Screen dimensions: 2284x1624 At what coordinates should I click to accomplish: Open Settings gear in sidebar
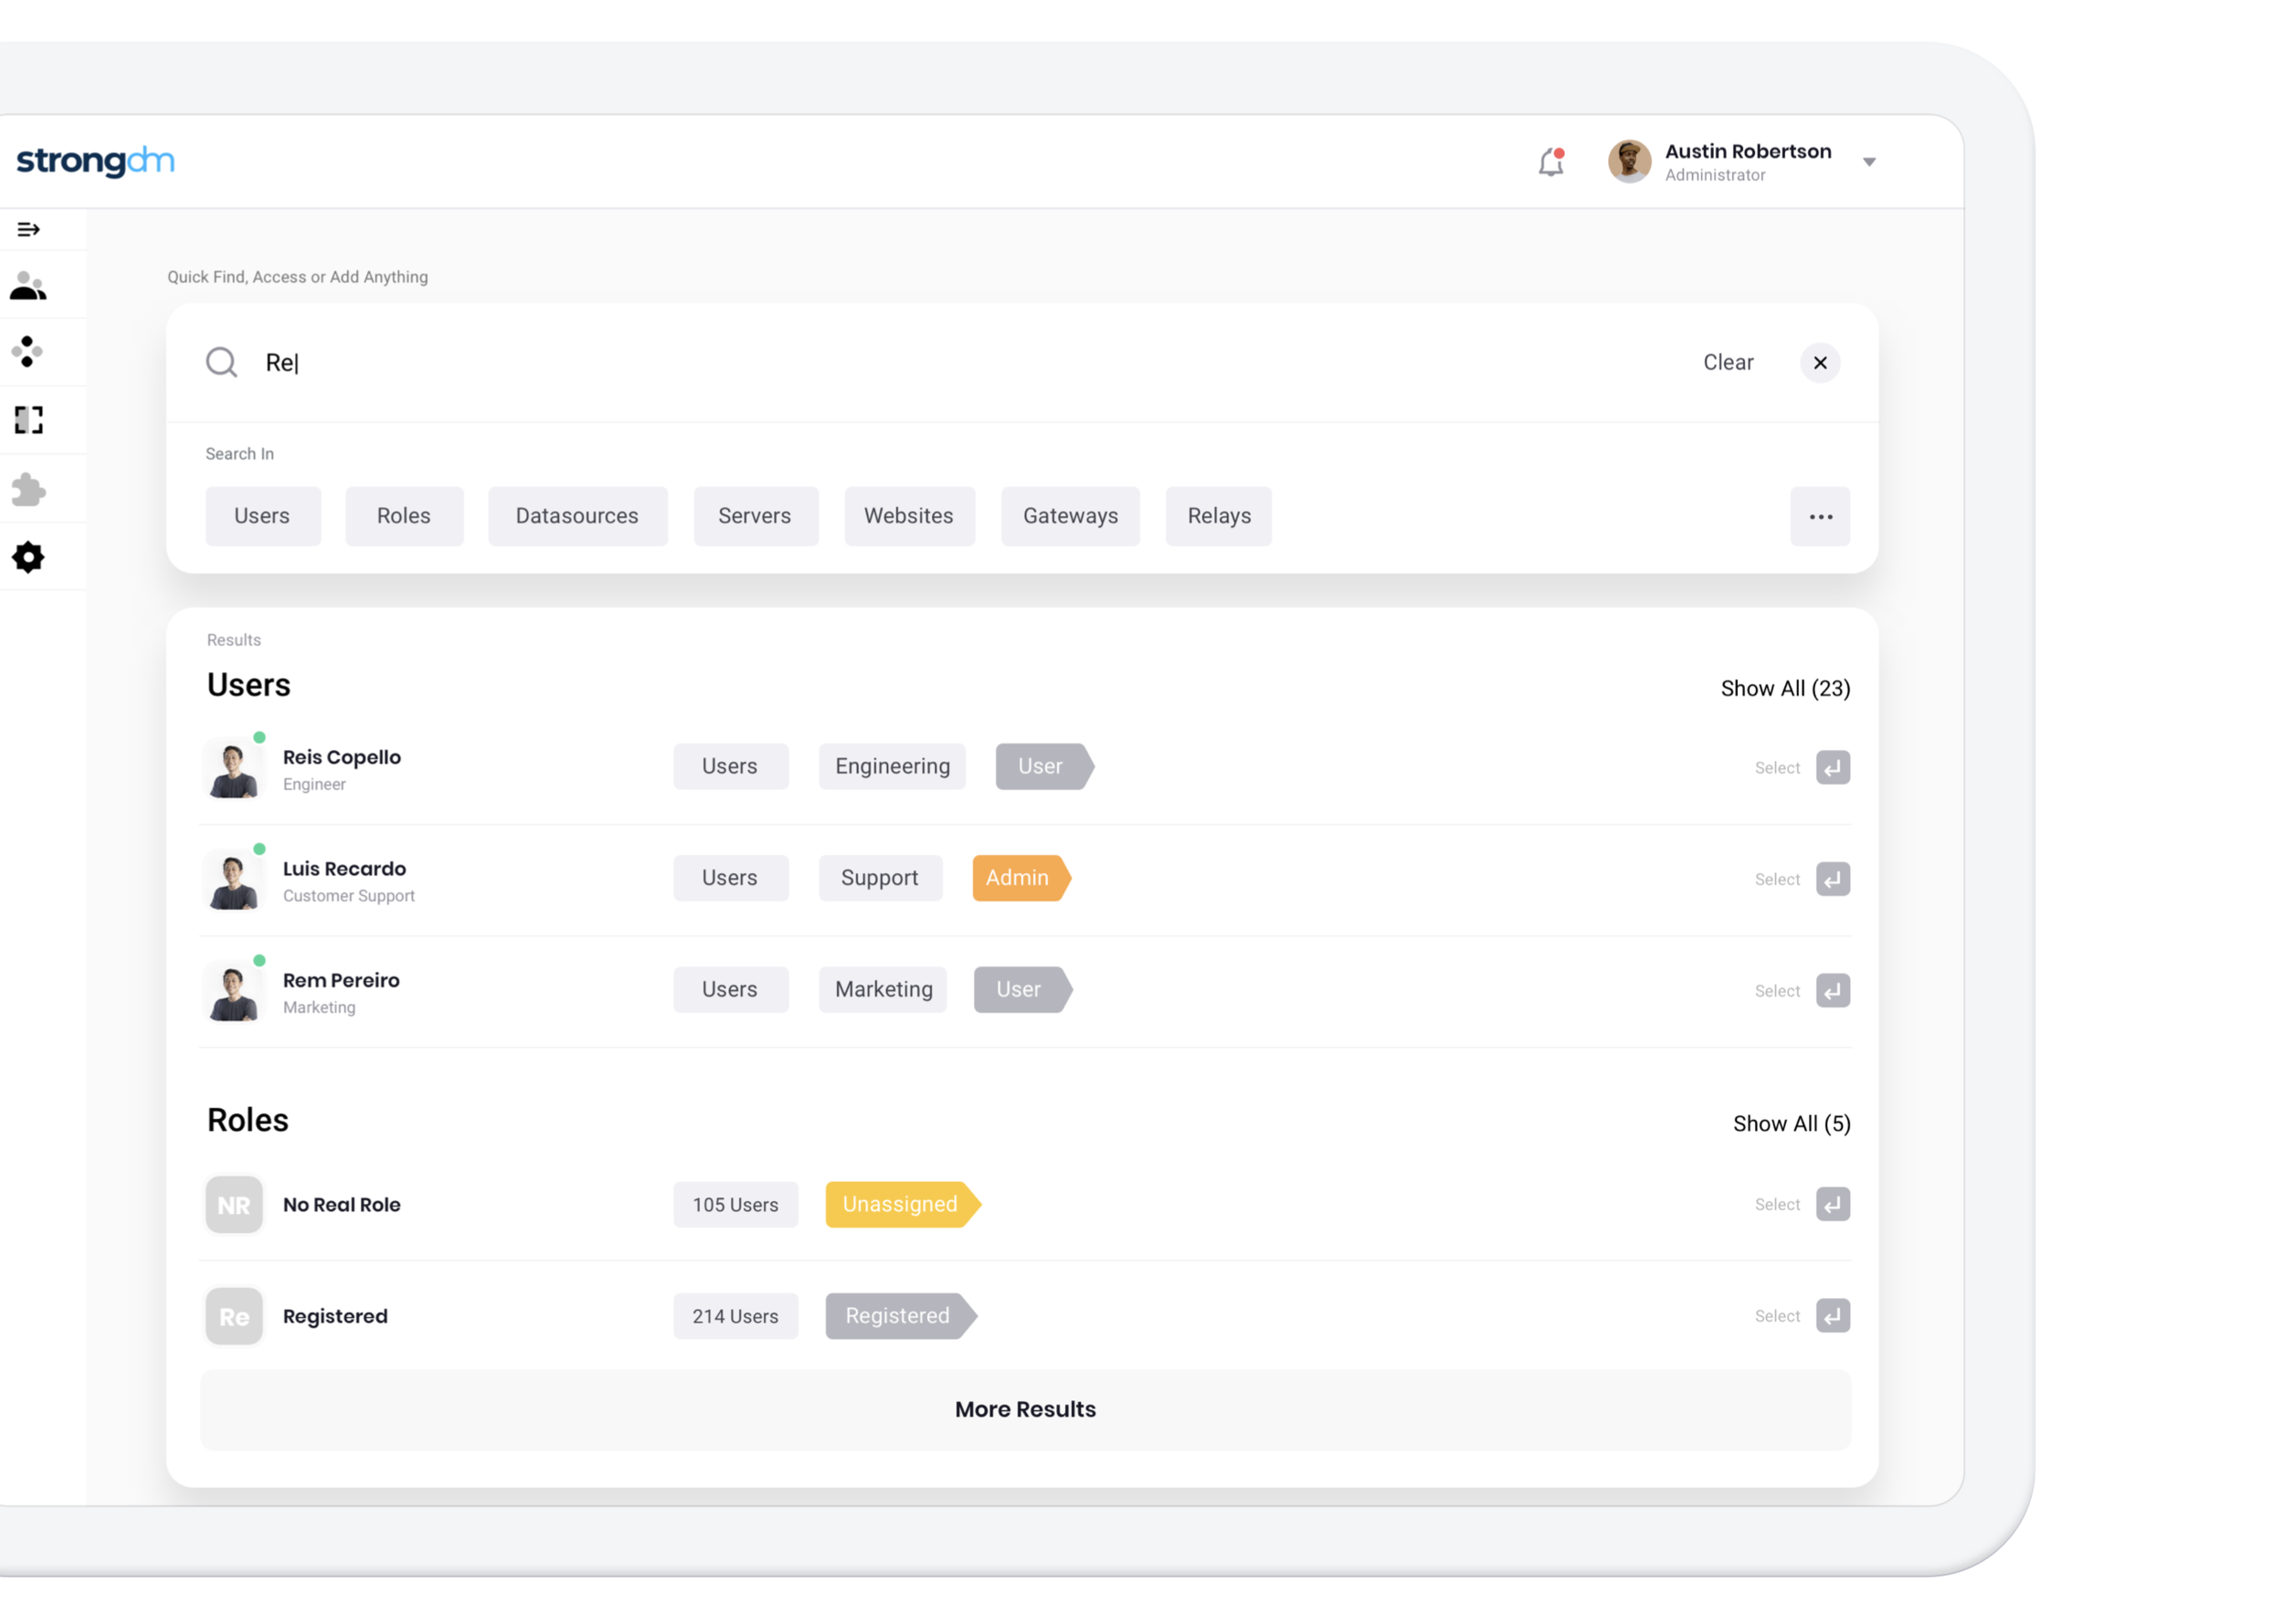click(x=28, y=558)
